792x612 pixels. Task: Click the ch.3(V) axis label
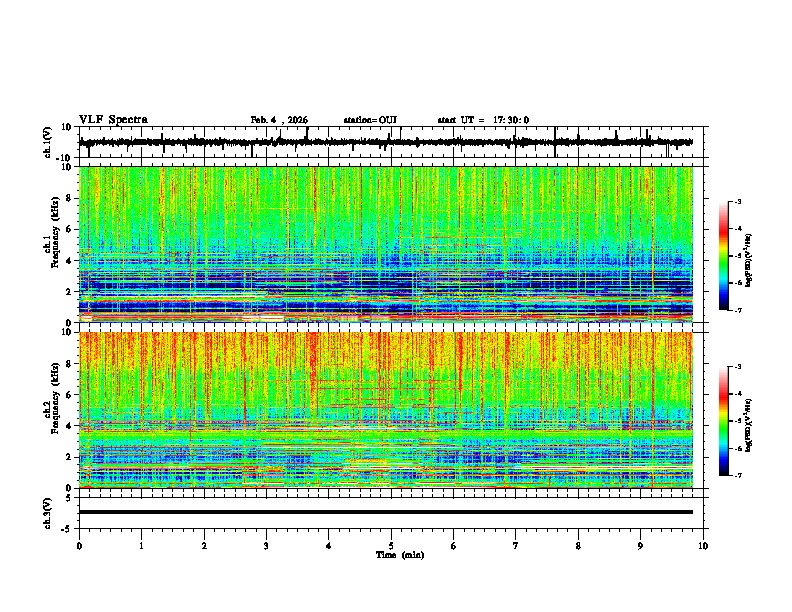point(48,513)
